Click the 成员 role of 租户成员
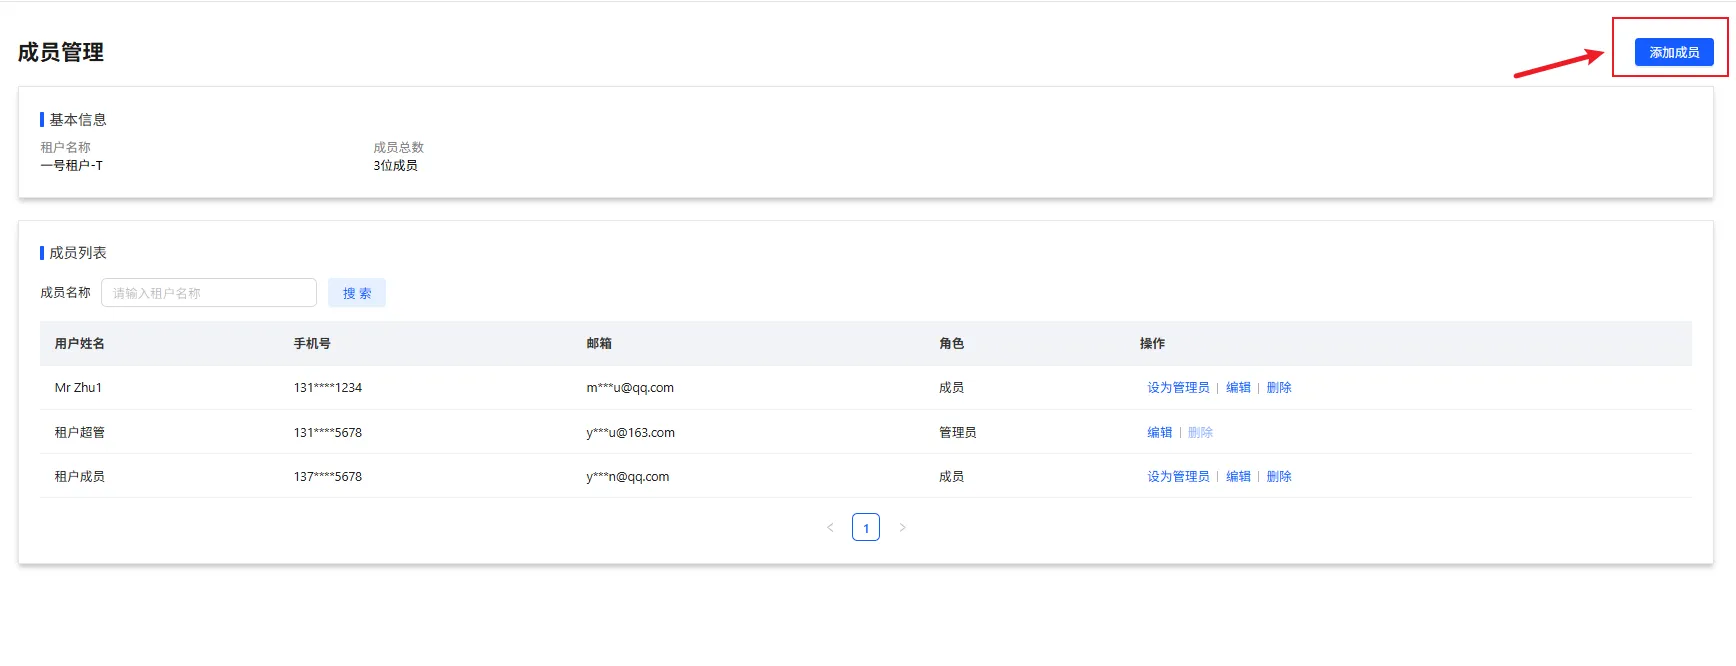Screen dimensions: 1736x666 [x=952, y=477]
